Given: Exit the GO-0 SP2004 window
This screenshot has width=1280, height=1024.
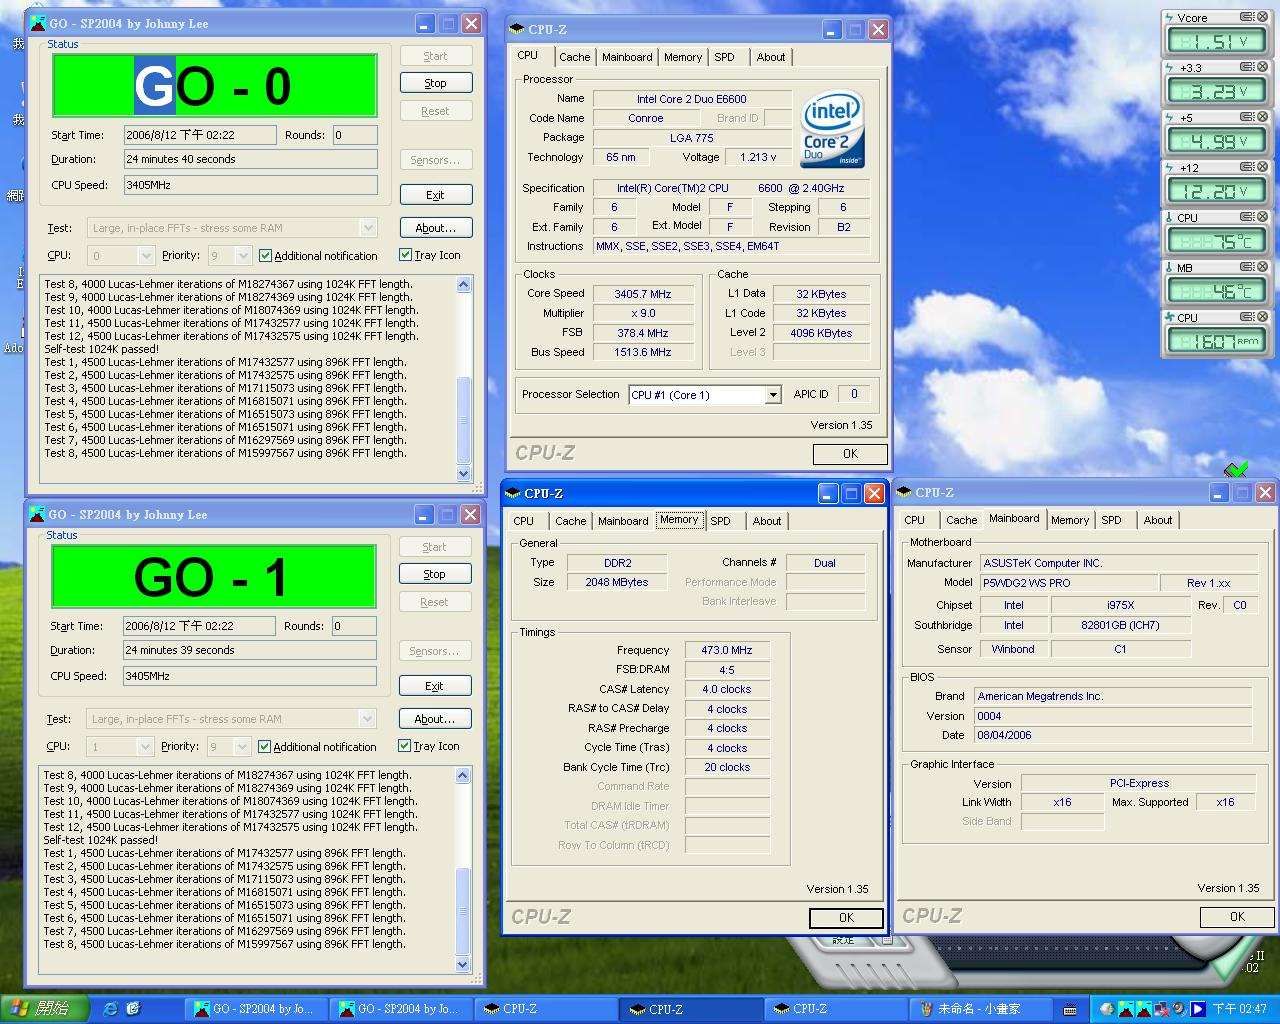Looking at the screenshot, I should click(435, 195).
